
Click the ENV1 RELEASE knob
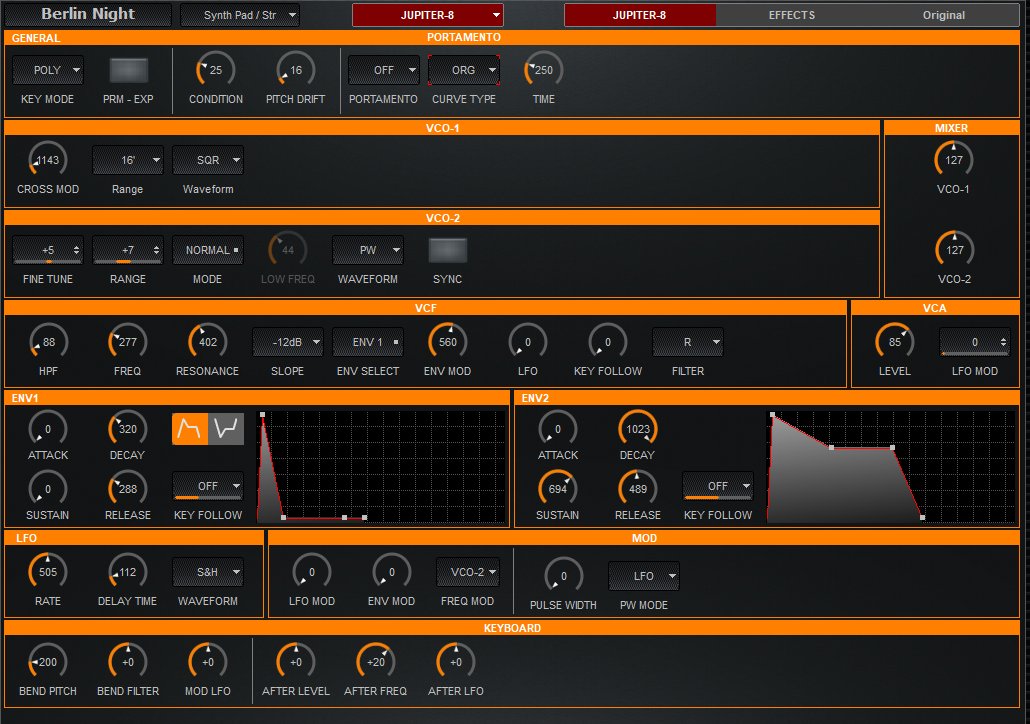click(x=127, y=489)
